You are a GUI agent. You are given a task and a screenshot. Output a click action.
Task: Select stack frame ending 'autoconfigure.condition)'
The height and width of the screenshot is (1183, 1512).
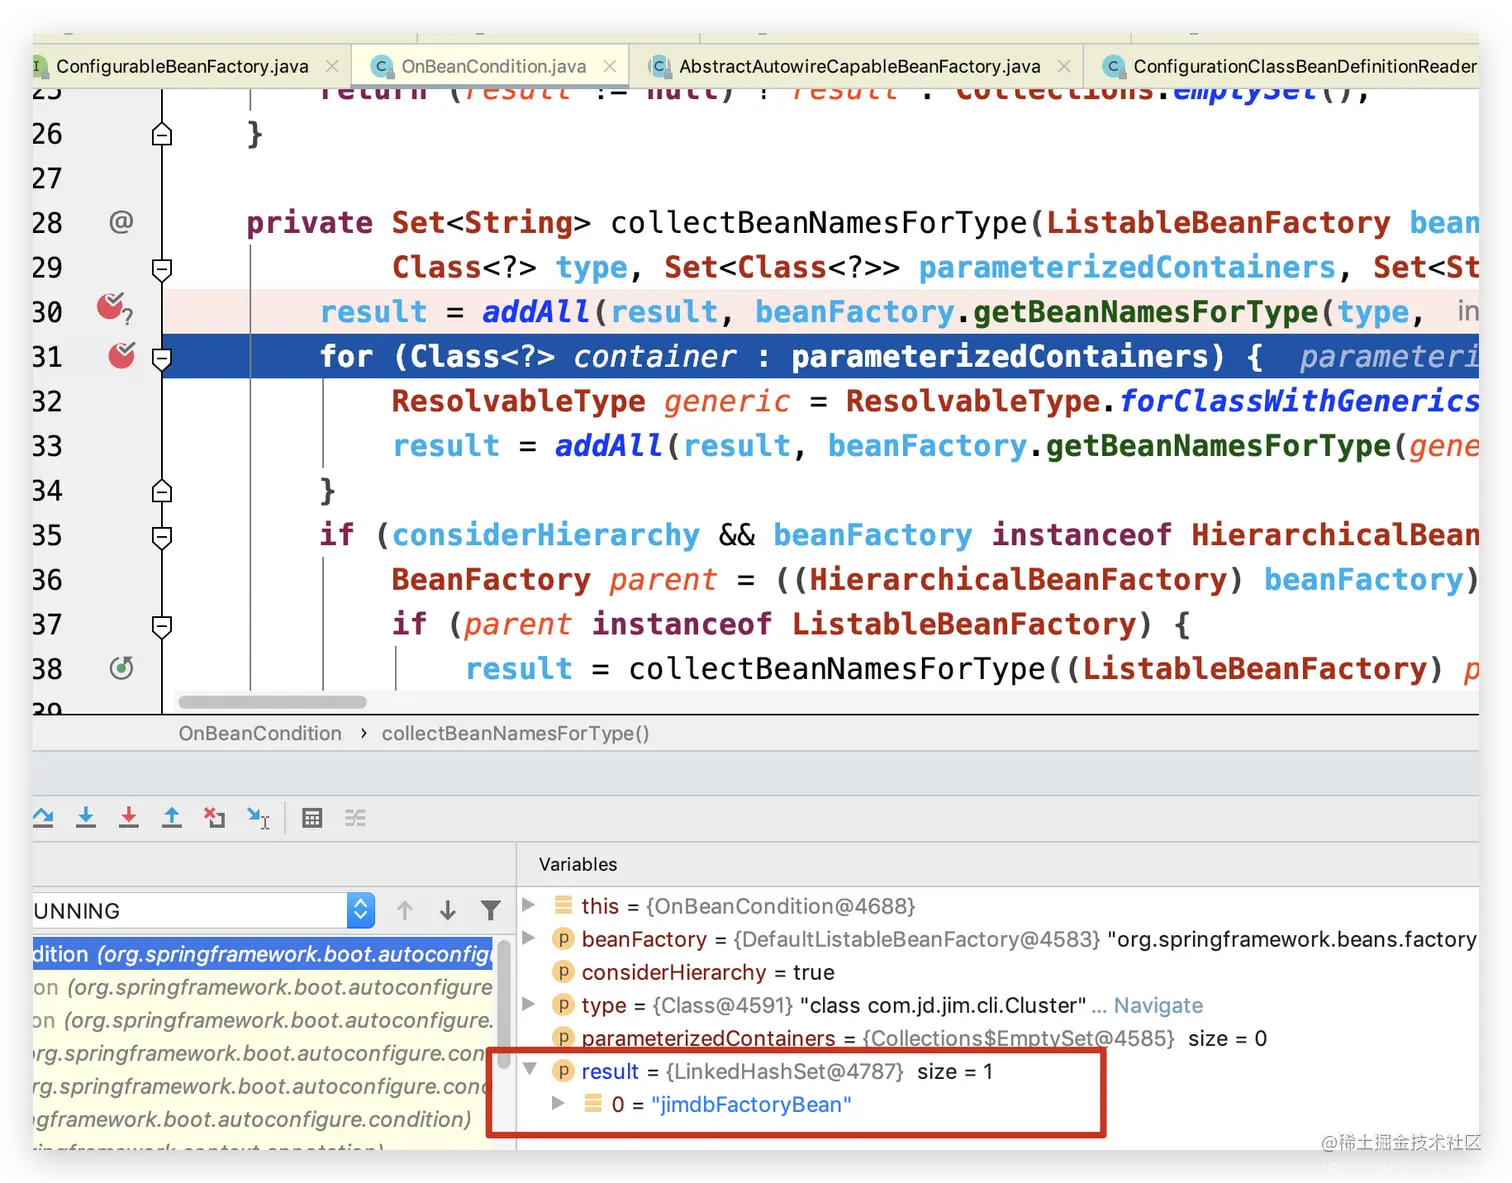(263, 1119)
